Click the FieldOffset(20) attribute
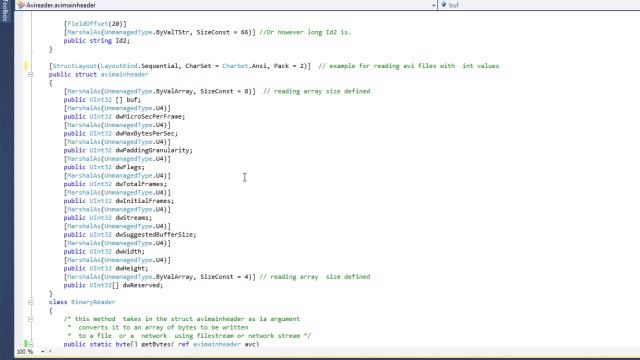The width and height of the screenshot is (640, 360). coord(95,24)
